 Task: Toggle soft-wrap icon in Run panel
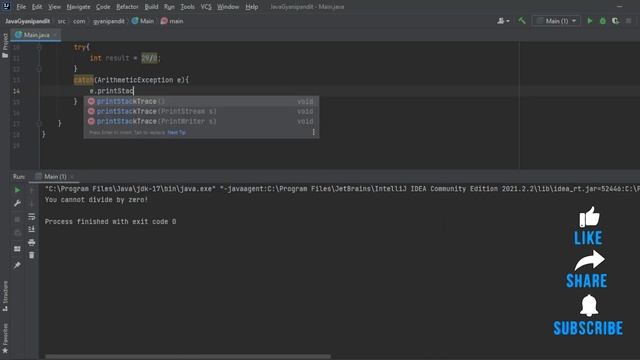(x=31, y=217)
